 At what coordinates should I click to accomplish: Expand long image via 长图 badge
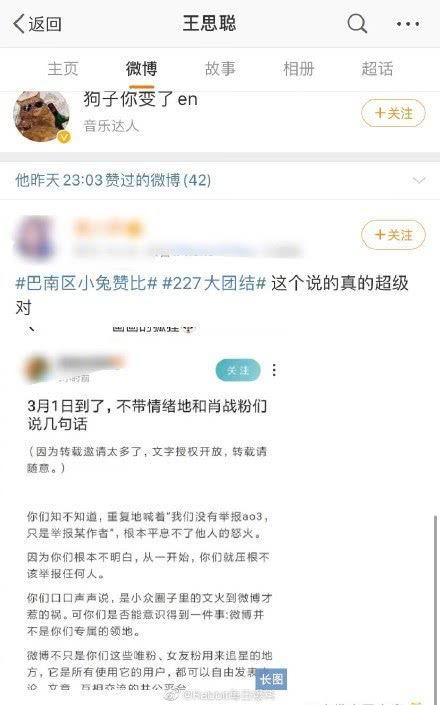coord(271,679)
